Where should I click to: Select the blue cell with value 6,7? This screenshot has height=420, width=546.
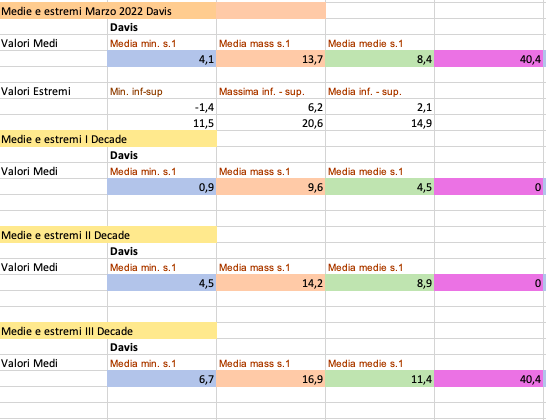(162, 379)
